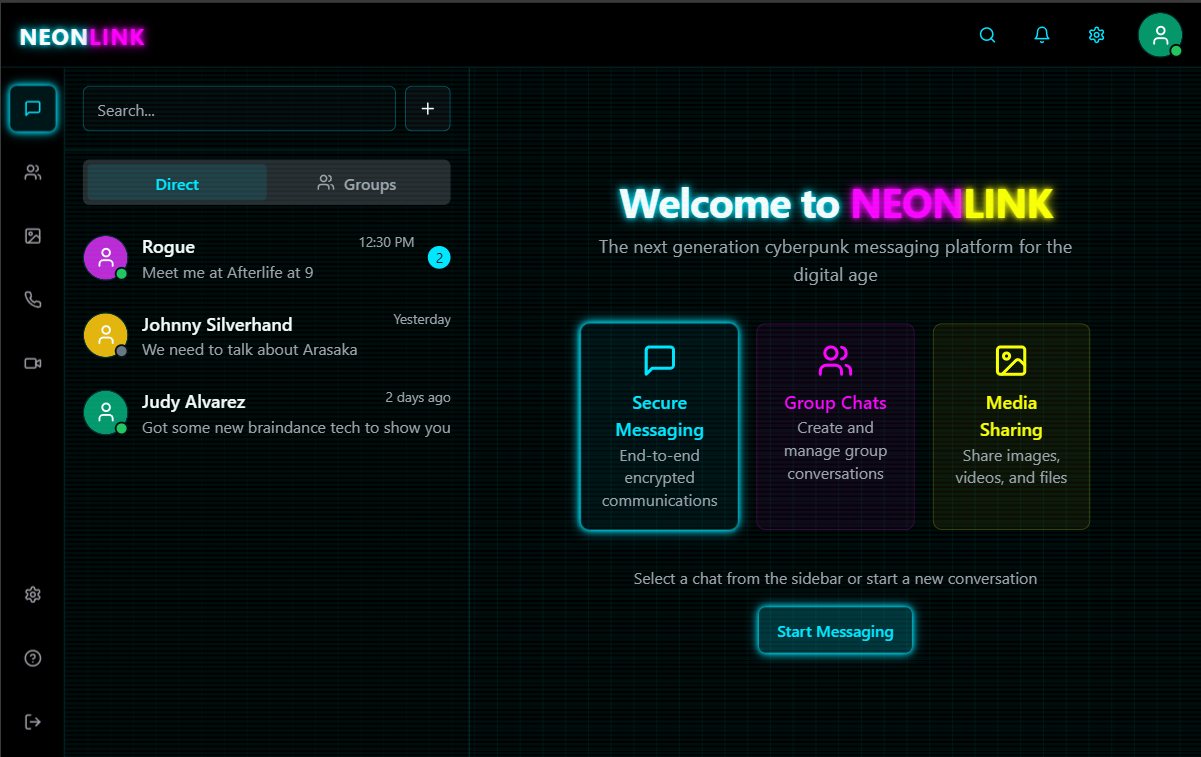Click the Start Messaging button

click(x=835, y=631)
